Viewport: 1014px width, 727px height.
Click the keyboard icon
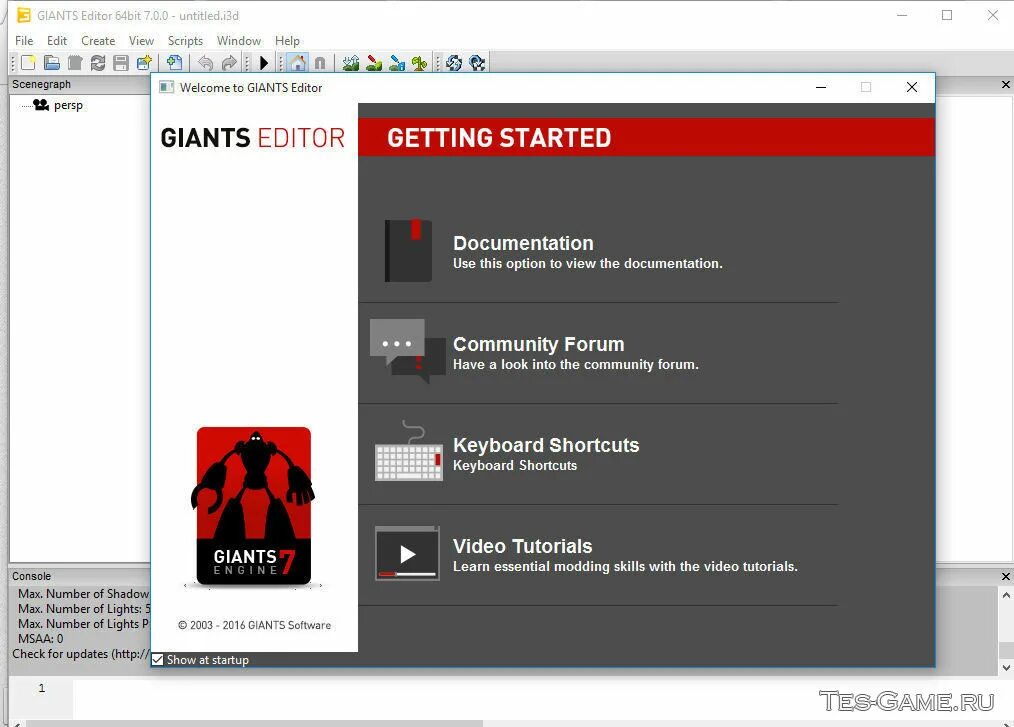pos(409,452)
